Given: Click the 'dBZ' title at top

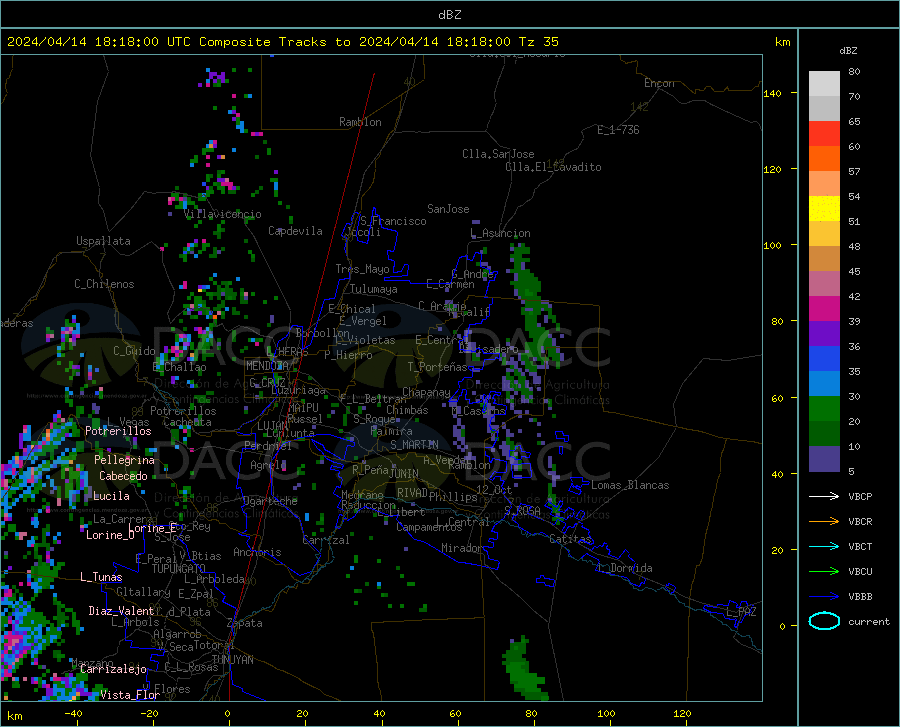Looking at the screenshot, I should click(449, 15).
